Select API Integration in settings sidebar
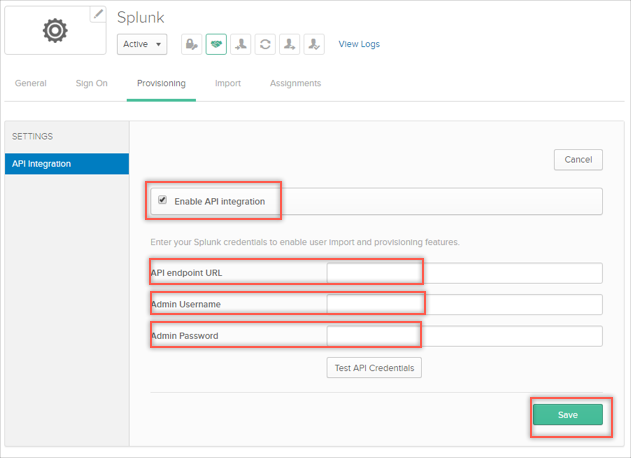 [x=66, y=164]
